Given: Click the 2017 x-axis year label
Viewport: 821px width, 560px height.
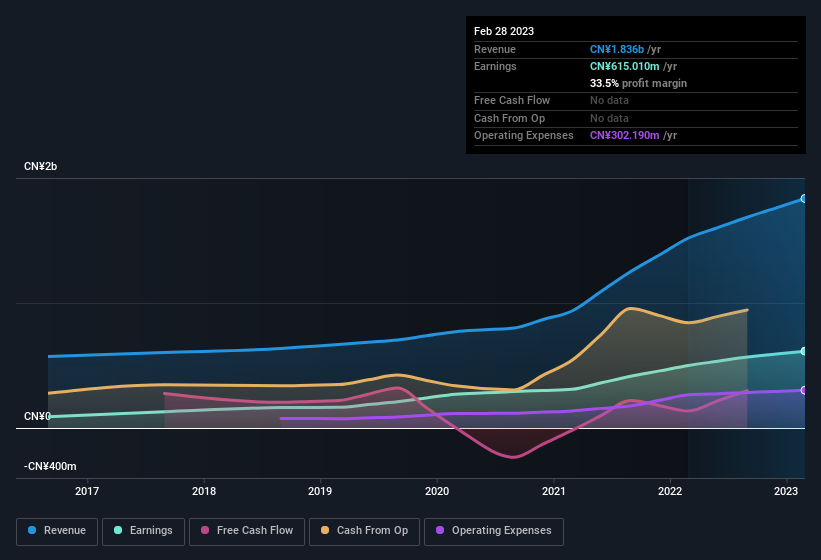Looking at the screenshot, I should [x=87, y=491].
